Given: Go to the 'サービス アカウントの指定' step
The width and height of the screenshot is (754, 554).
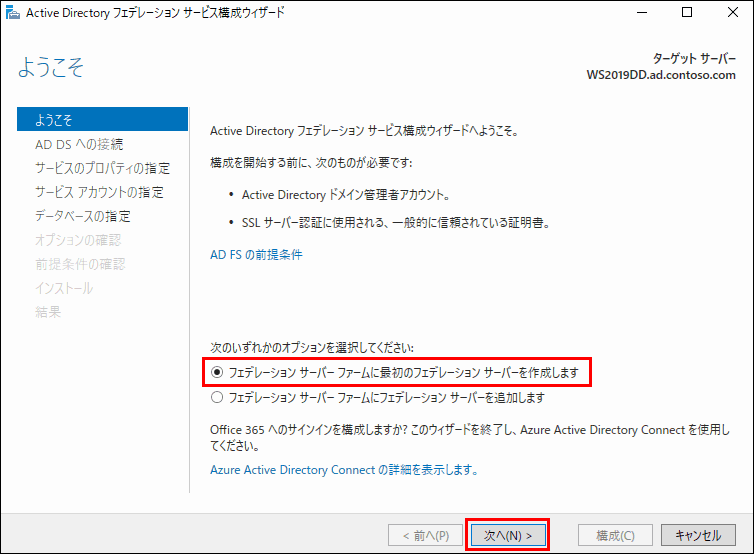Looking at the screenshot, I should click(x=100, y=192).
